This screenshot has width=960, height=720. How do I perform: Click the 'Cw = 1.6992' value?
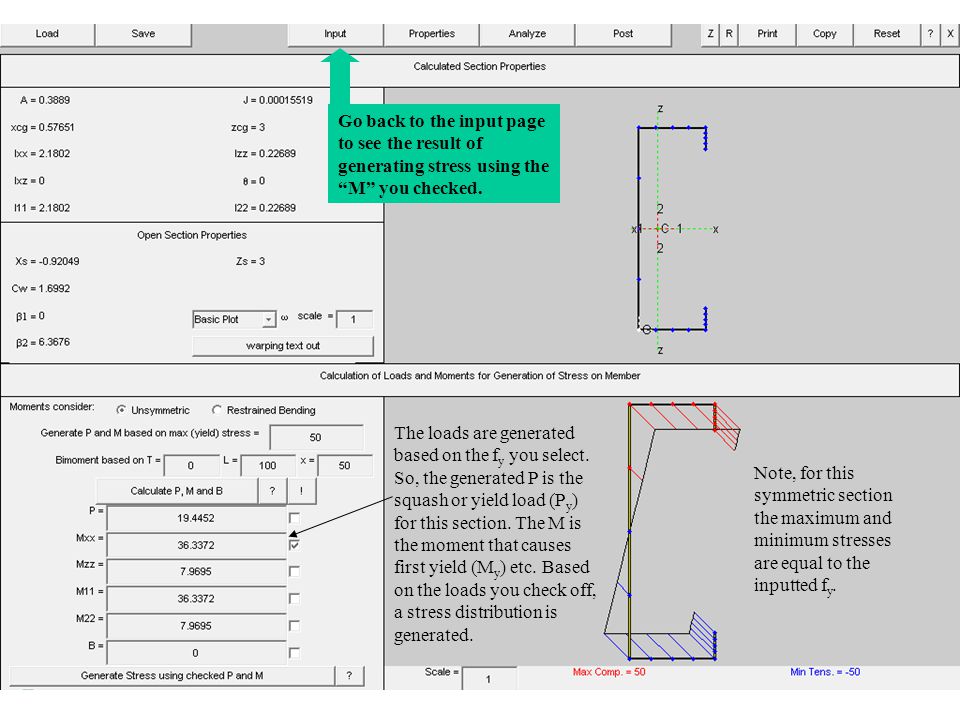click(x=40, y=288)
